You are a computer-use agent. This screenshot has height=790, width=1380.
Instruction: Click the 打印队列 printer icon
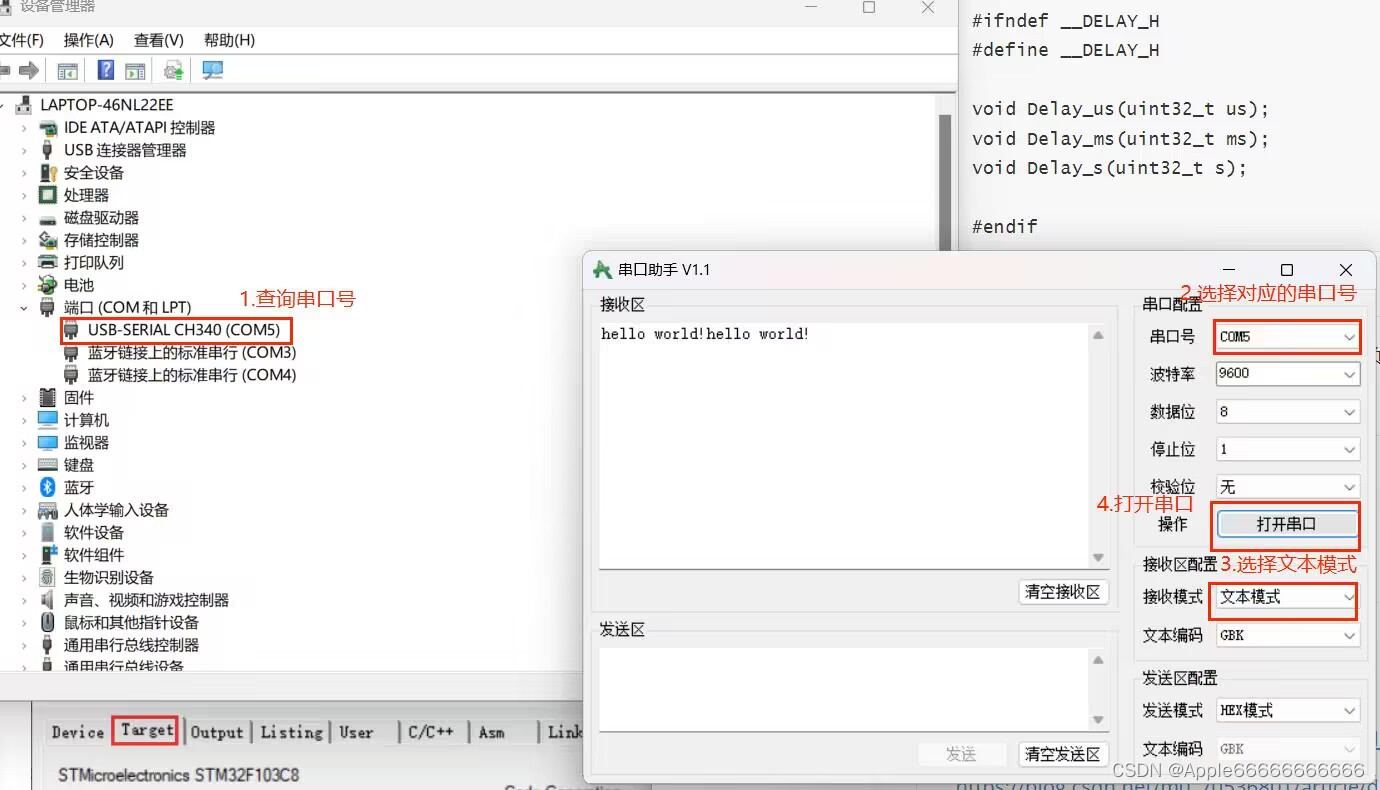[48, 262]
